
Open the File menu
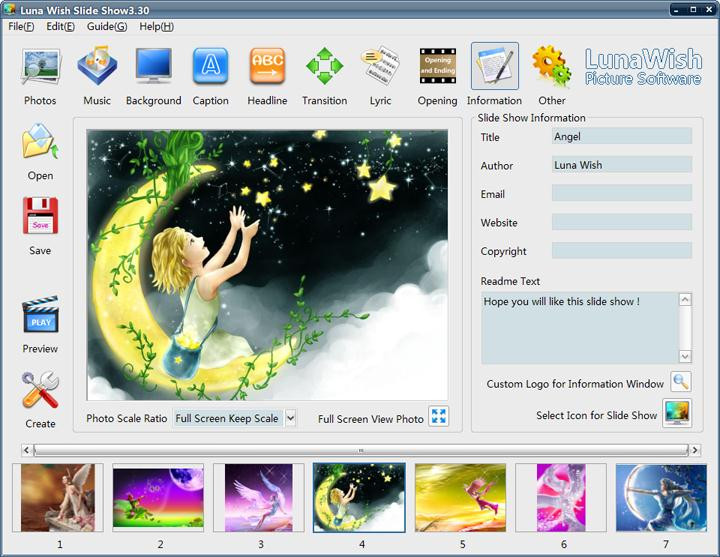tap(21, 27)
